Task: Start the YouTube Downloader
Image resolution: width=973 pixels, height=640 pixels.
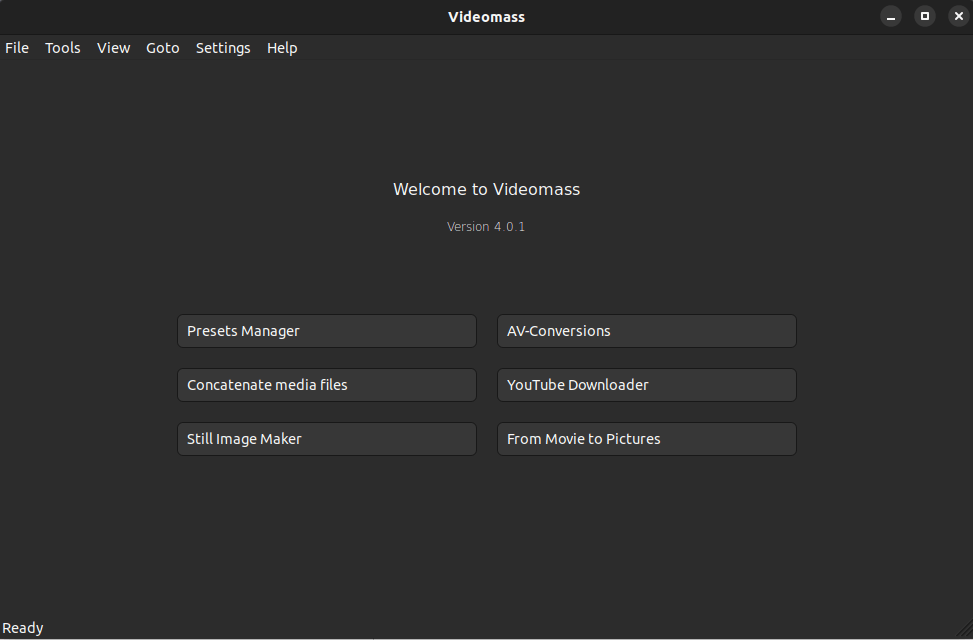Action: coord(647,385)
